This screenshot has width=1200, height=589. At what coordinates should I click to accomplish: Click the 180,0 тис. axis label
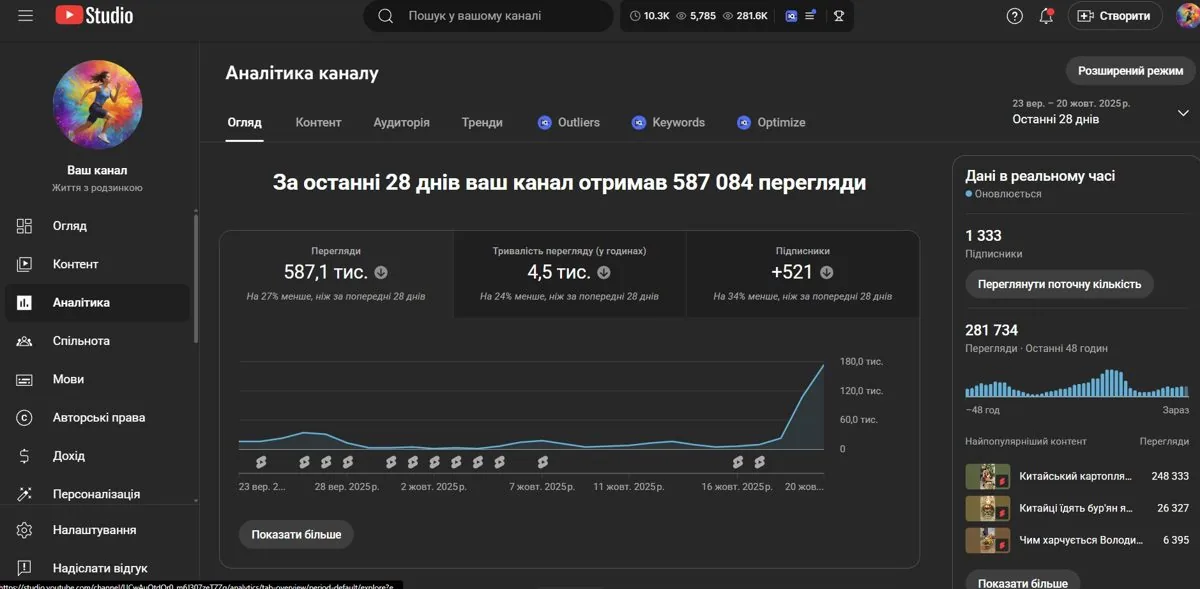point(861,361)
